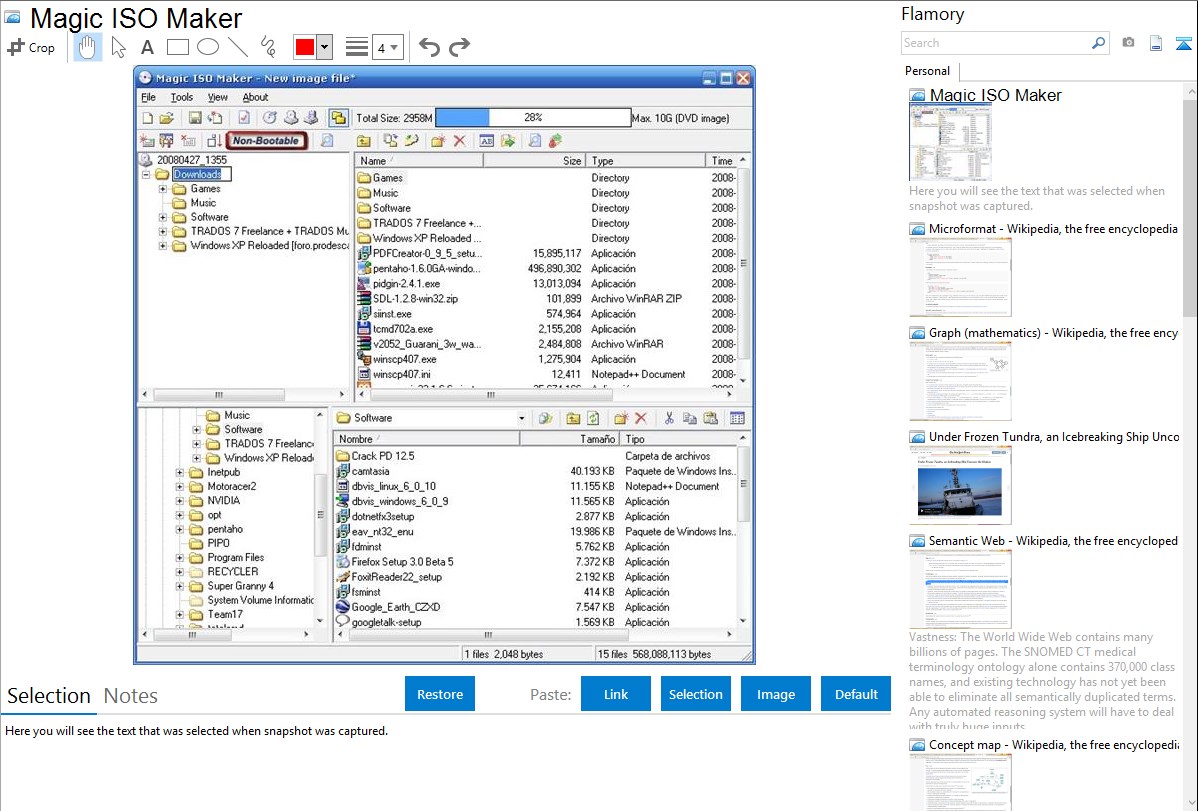Viewport: 1198px width, 811px height.
Task: Open the Tools menu in Magic ISO Maker
Action: [182, 97]
